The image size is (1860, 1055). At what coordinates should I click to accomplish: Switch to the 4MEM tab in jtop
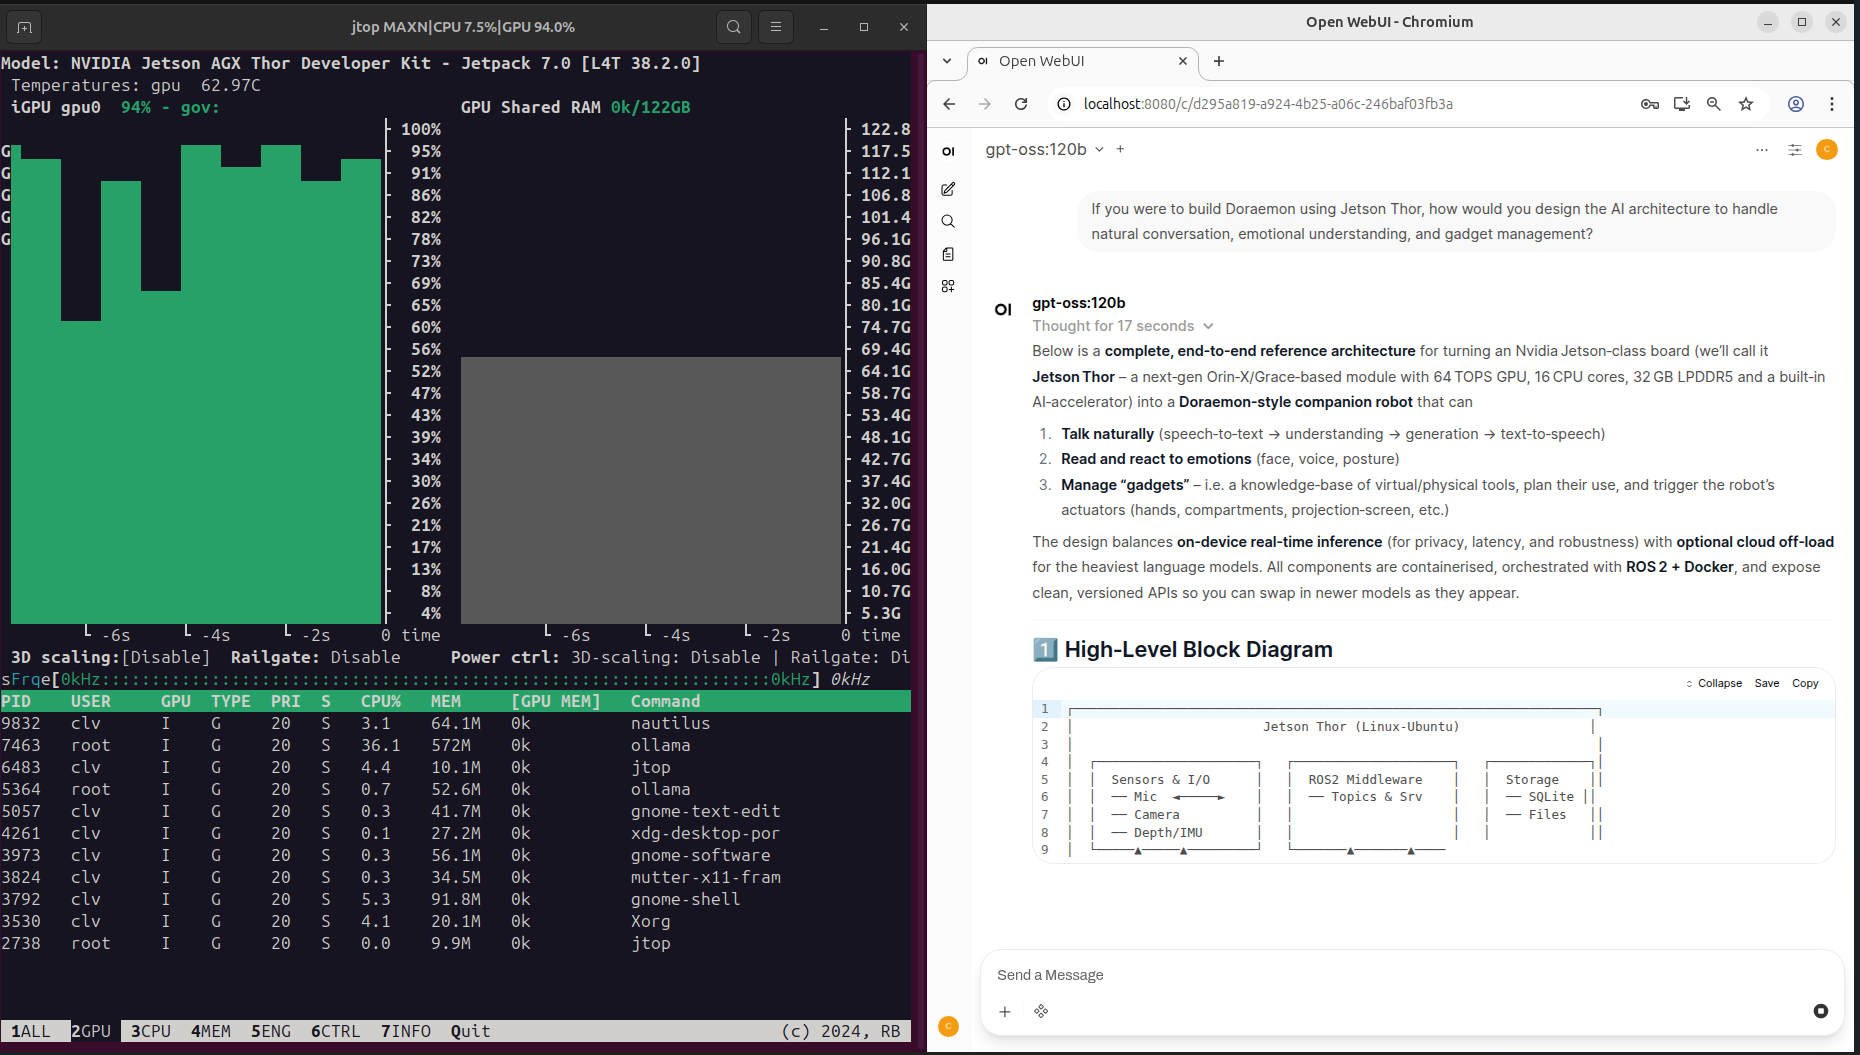click(x=211, y=1031)
